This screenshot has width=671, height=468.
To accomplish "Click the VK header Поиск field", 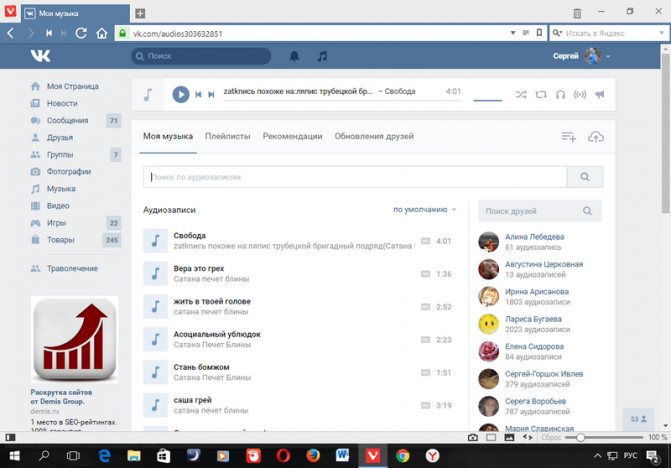I will [x=201, y=56].
